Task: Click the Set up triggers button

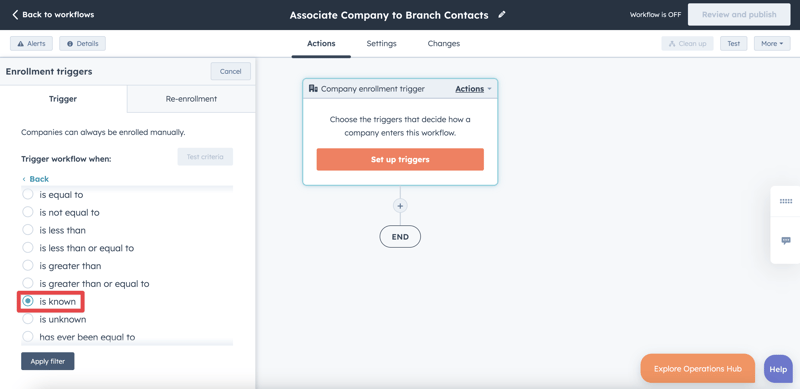Action: [400, 159]
